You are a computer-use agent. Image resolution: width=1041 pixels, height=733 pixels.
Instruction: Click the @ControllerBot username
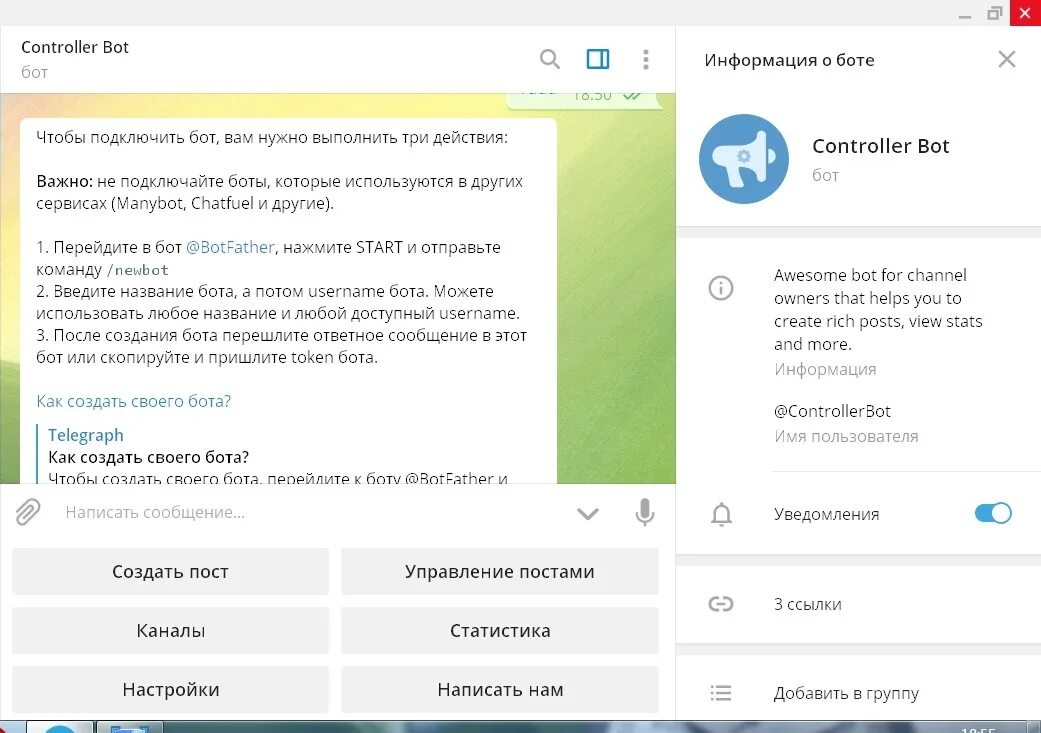832,411
